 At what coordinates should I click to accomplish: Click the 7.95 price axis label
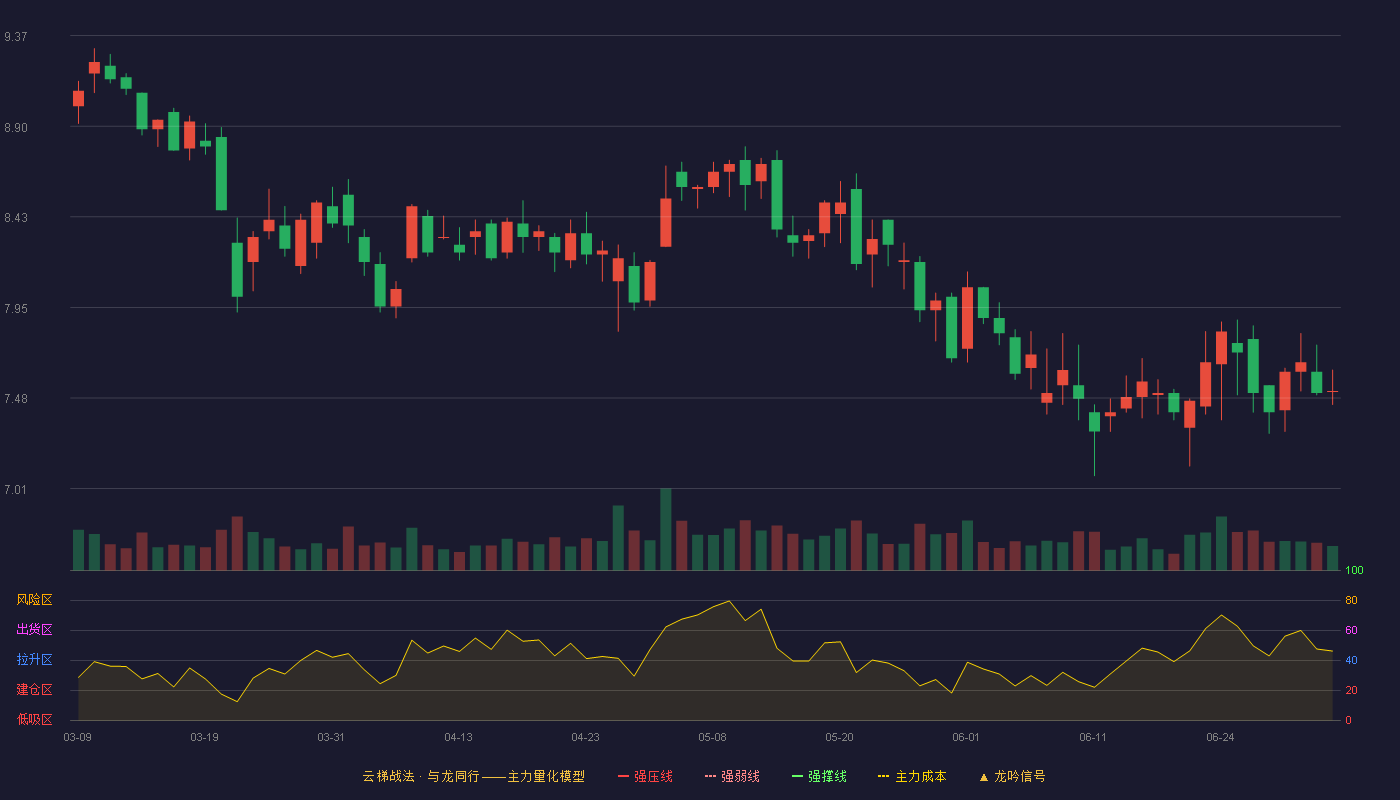tap(16, 309)
